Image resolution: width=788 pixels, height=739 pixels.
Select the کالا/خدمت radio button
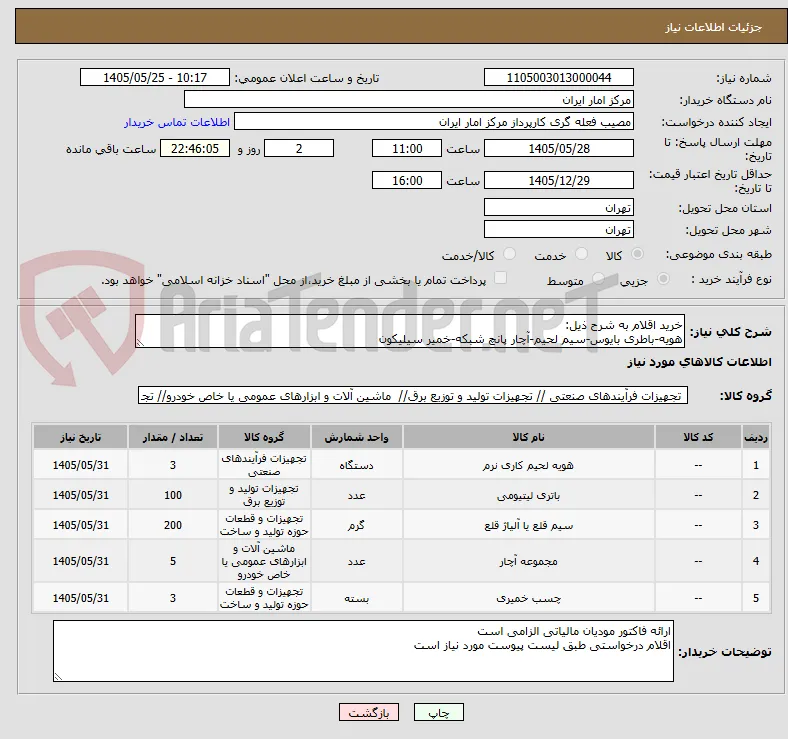[x=510, y=254]
